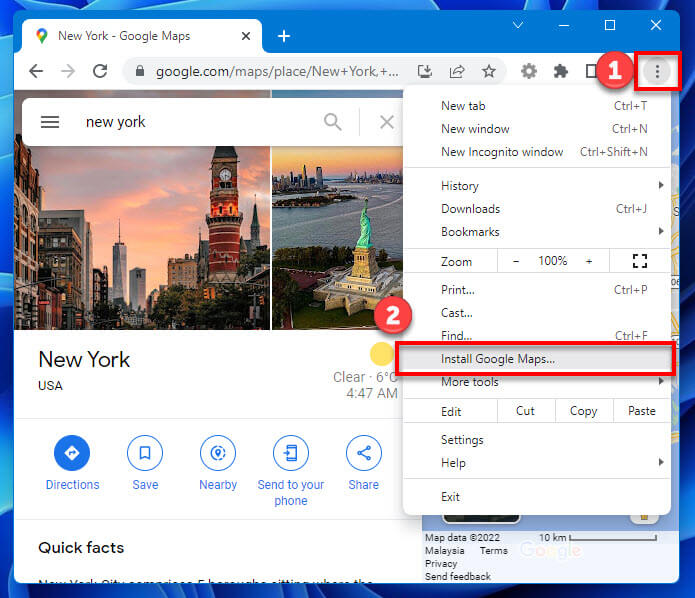This screenshot has width=695, height=598.
Task: Click the Privacy link on the map
Action: click(441, 563)
